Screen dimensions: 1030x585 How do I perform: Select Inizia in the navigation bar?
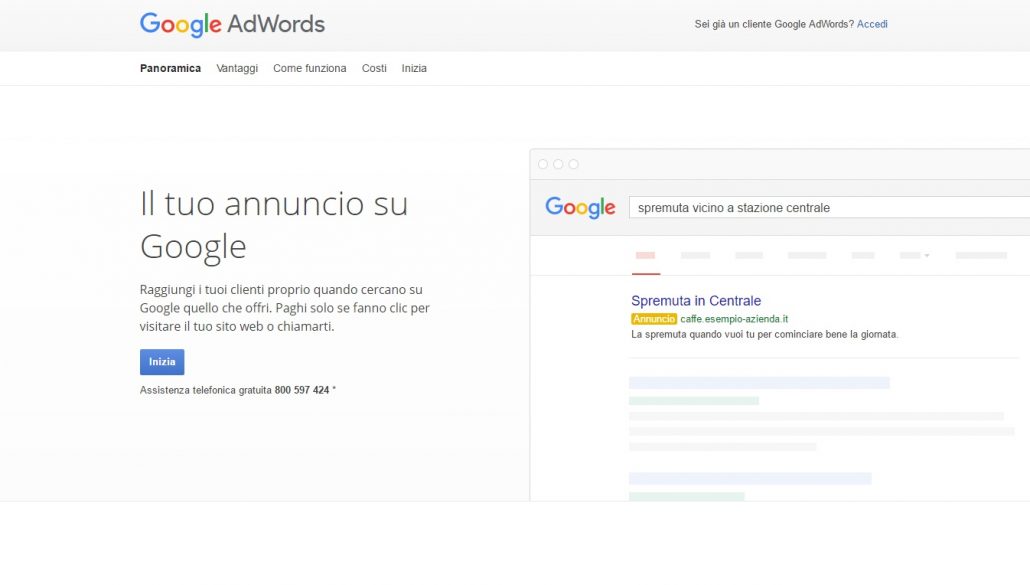click(414, 68)
